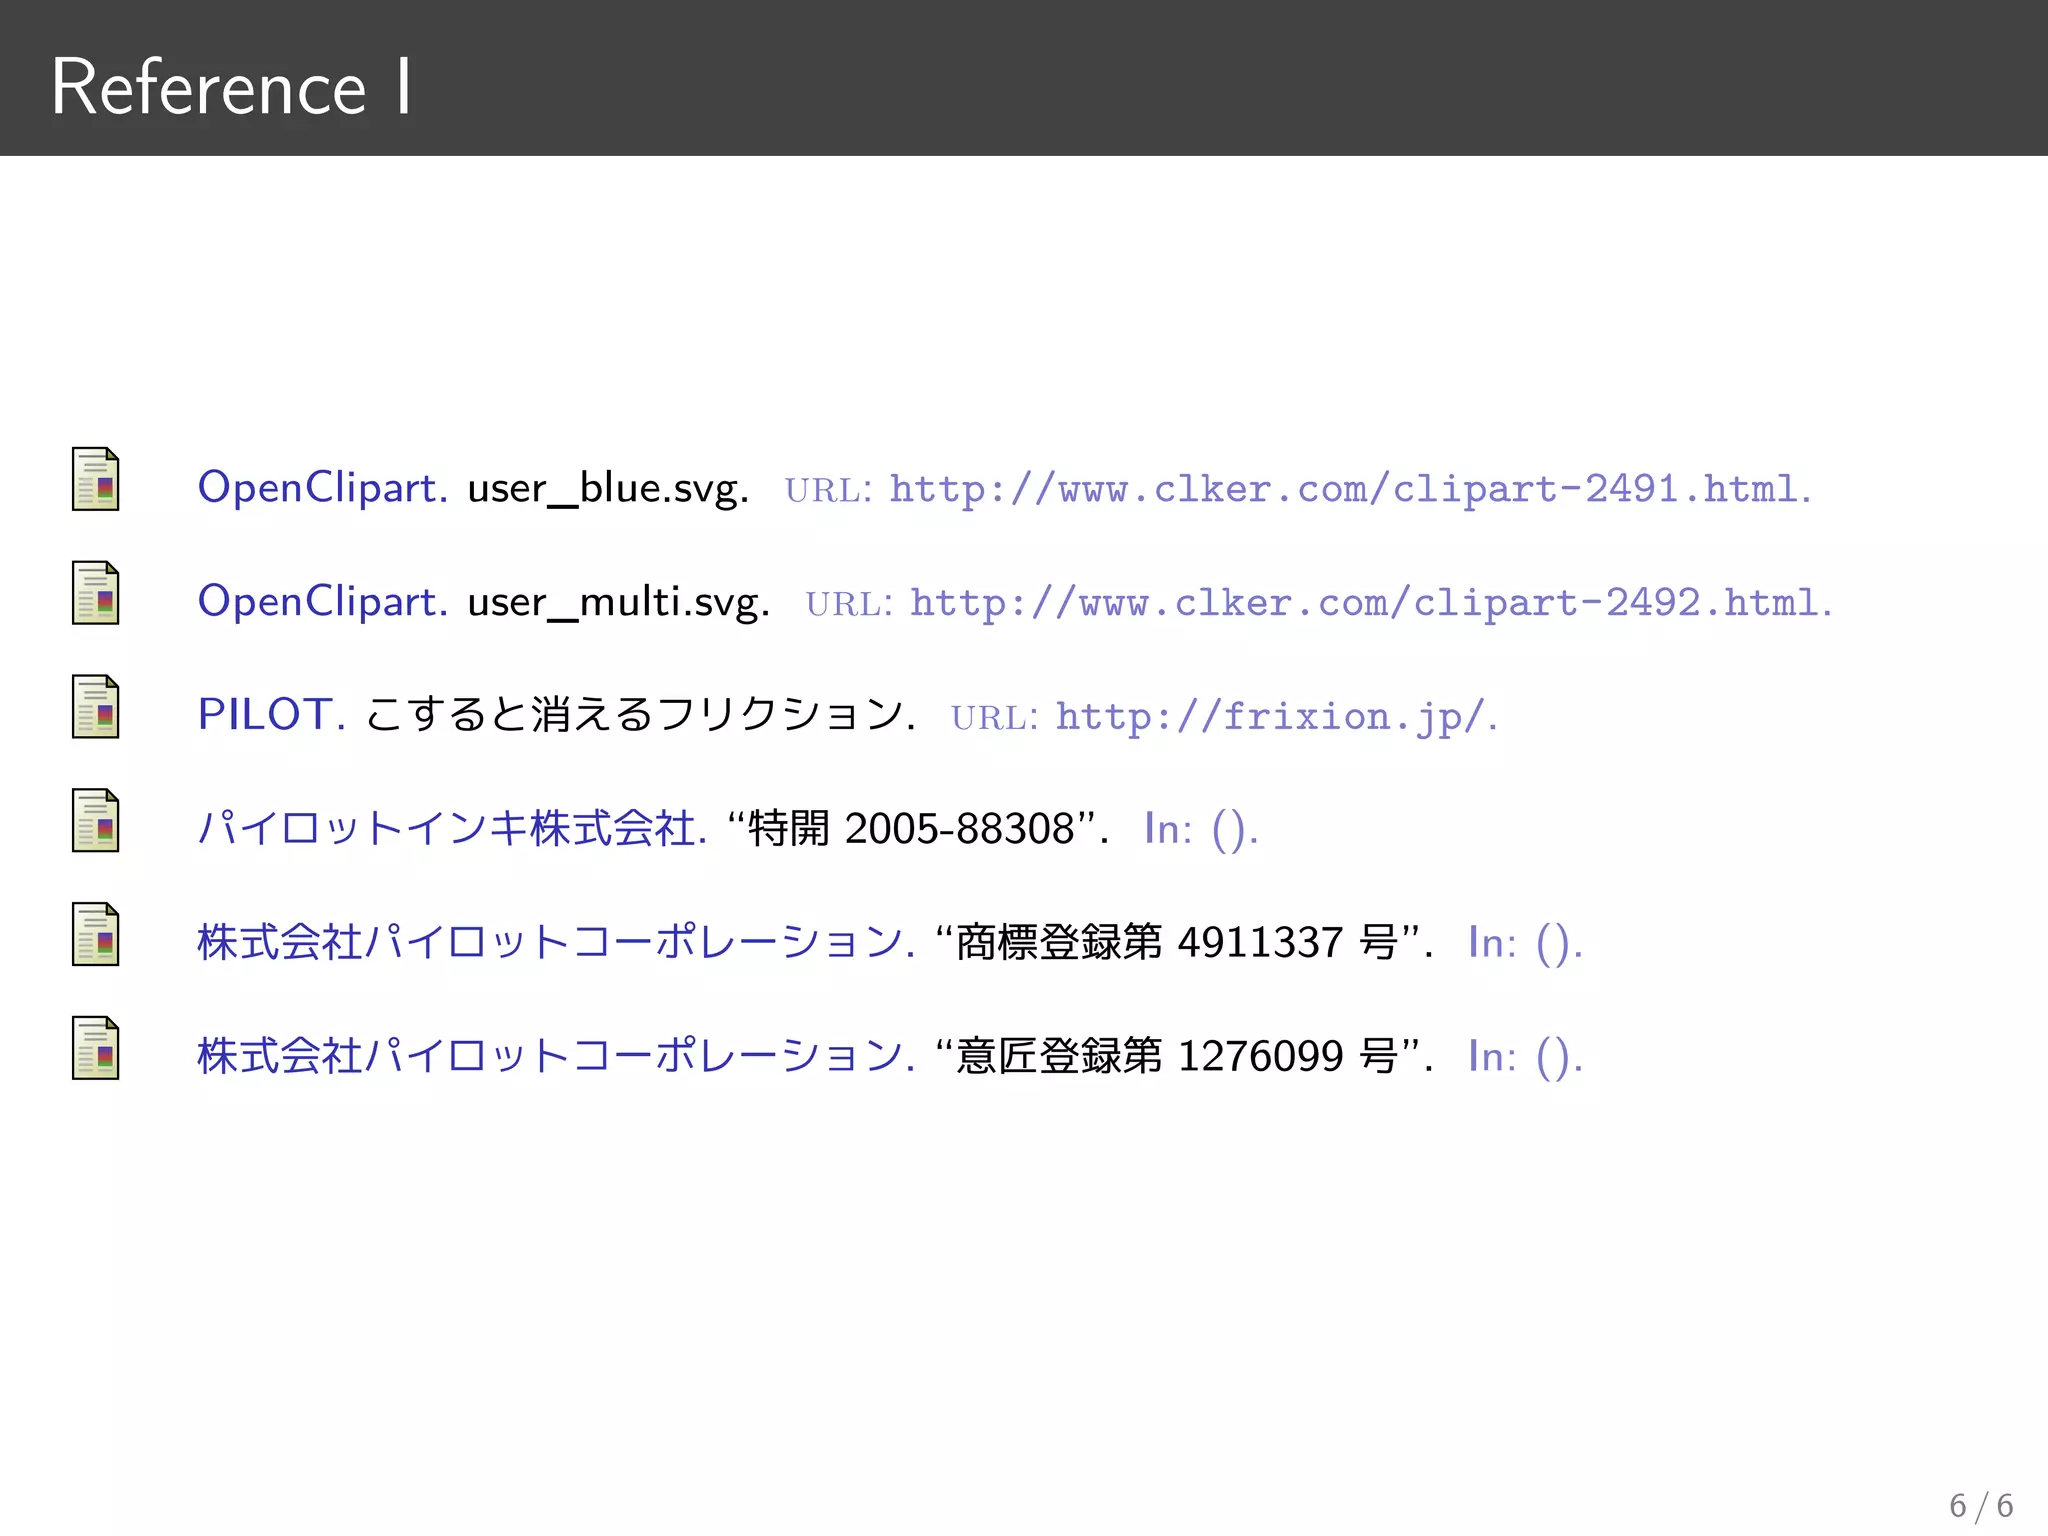
Task: Click the document icon beside 特開 2005-88308 entry
Action: pyautogui.click(x=96, y=821)
